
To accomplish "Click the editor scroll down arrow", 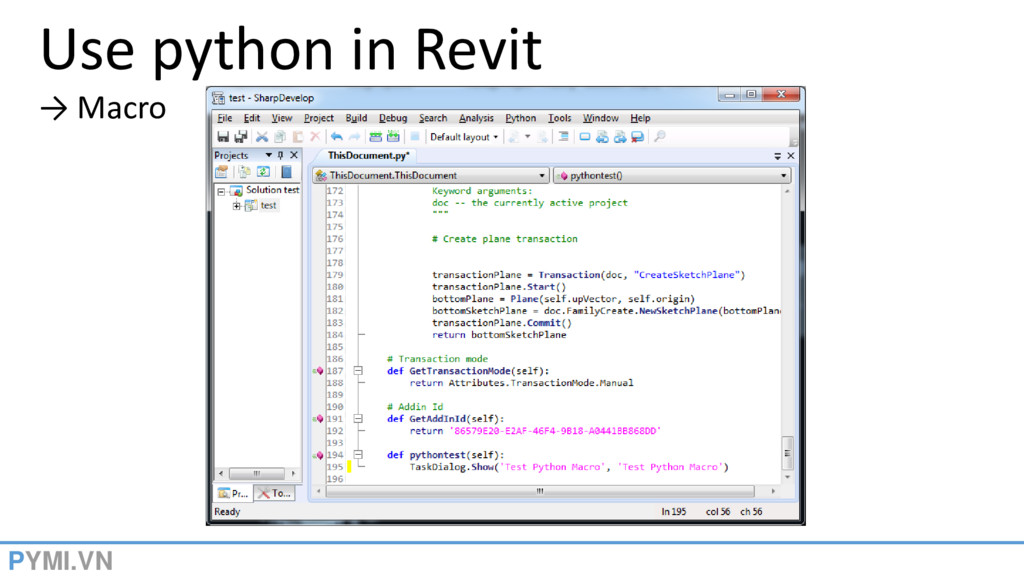I will click(788, 477).
